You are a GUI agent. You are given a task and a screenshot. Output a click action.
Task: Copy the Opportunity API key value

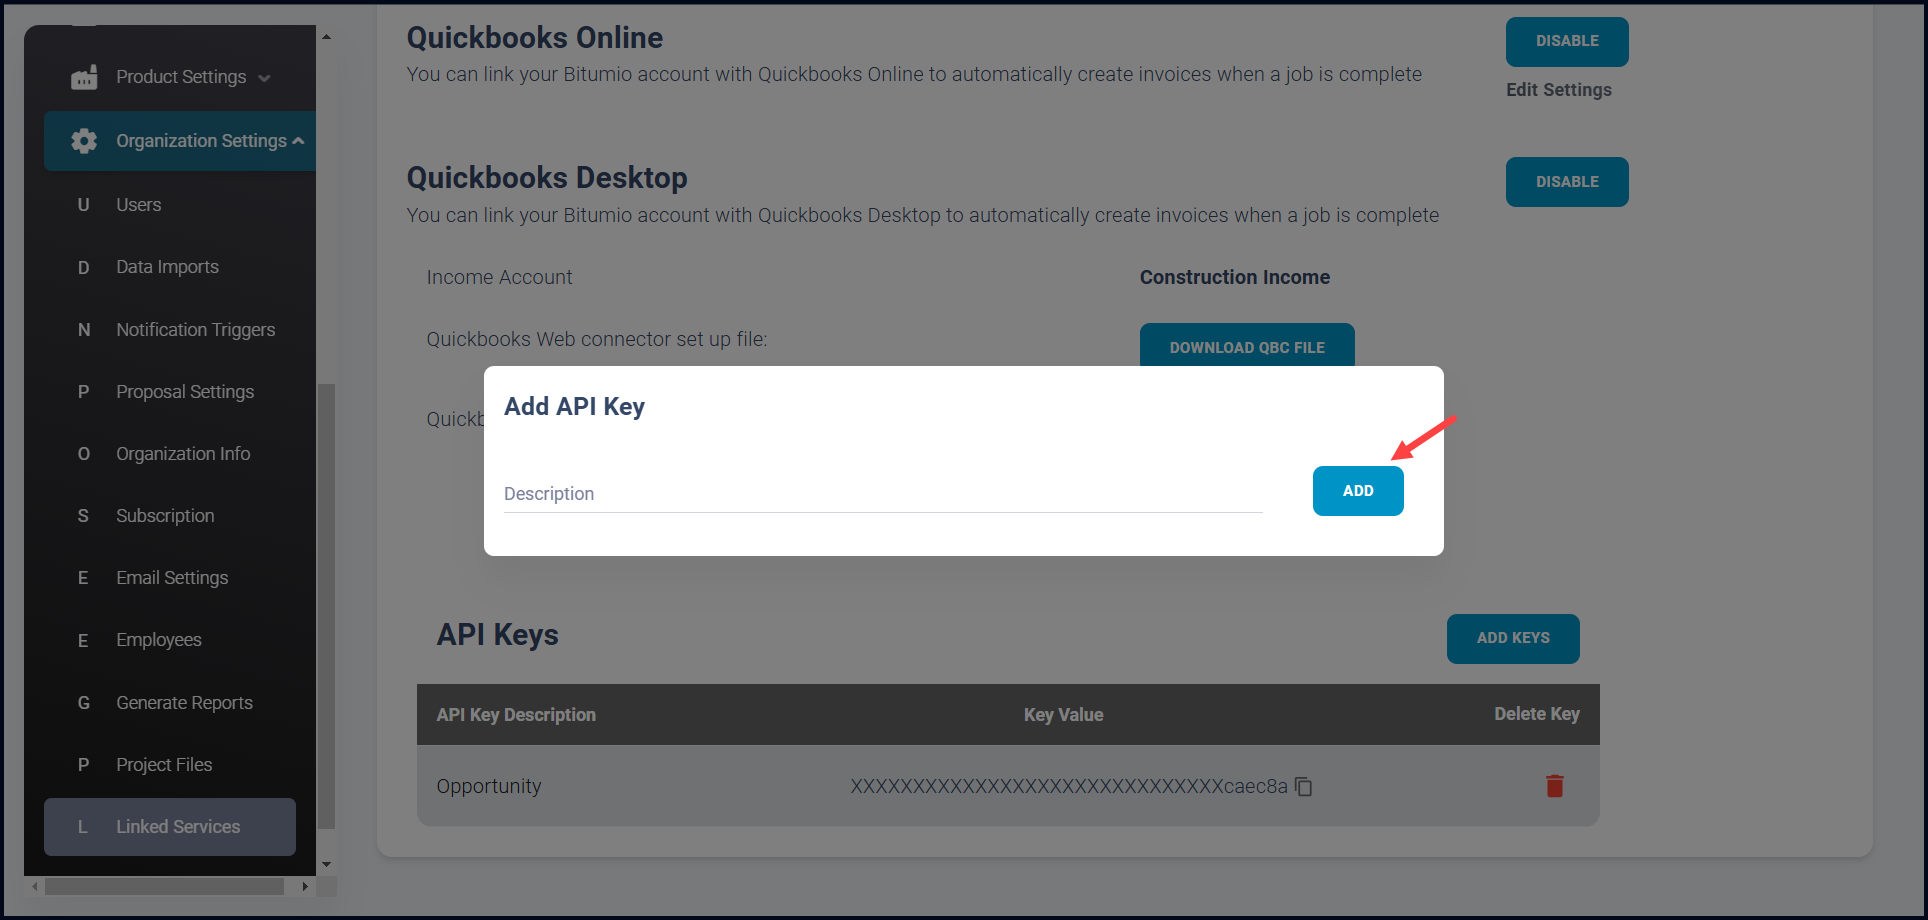(1304, 787)
